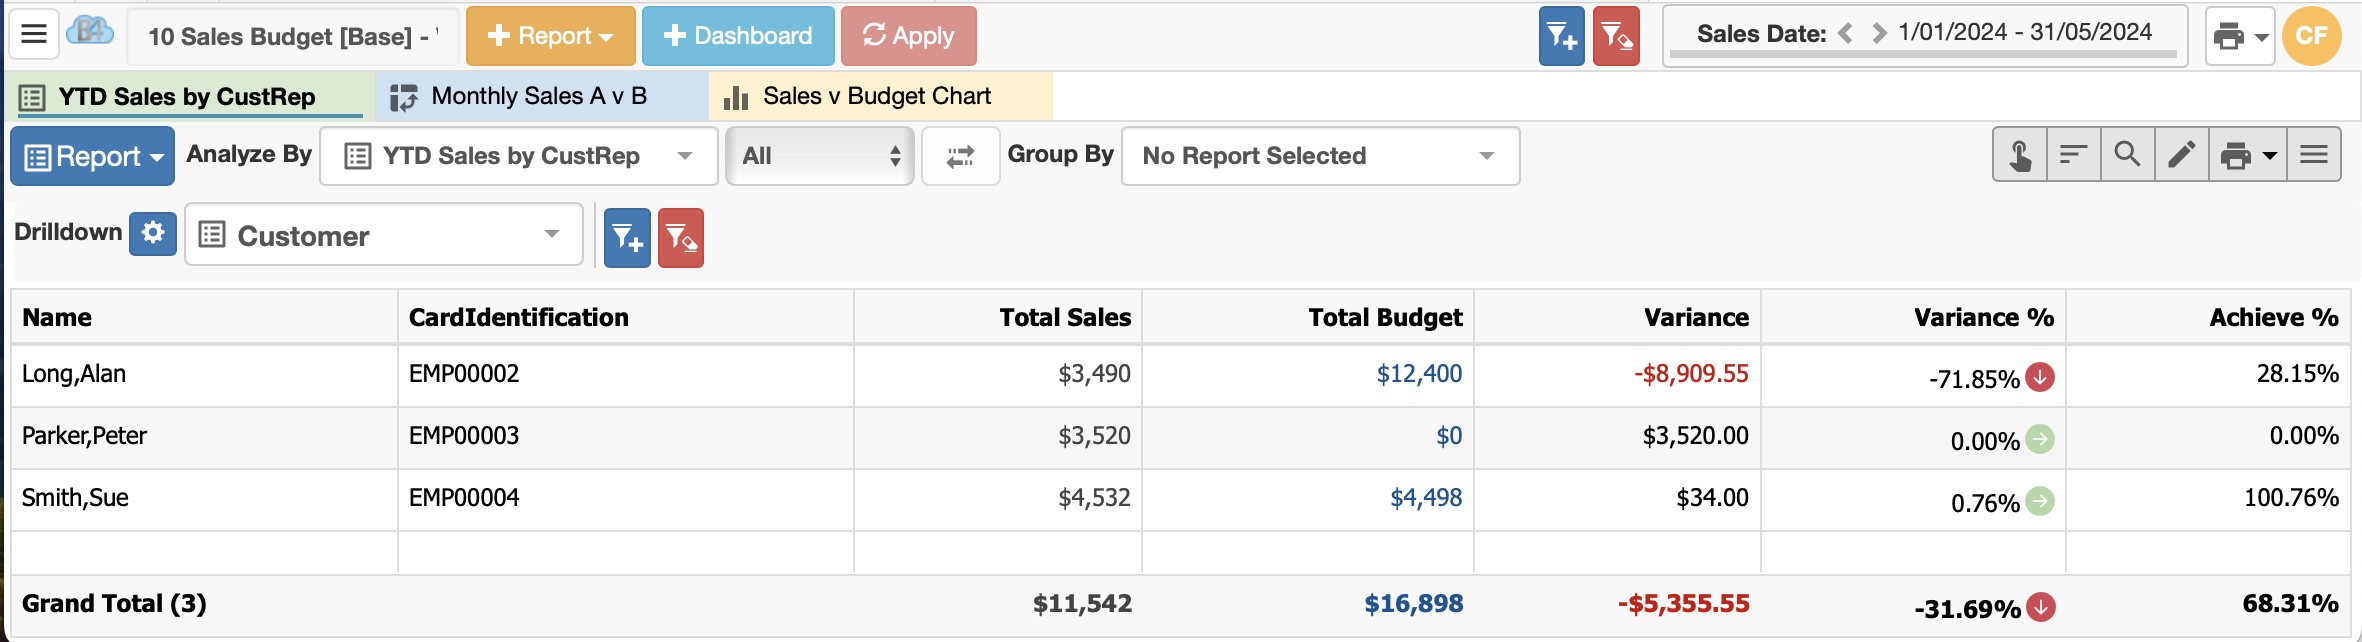Click variance value -$8,909.55

[1691, 374]
